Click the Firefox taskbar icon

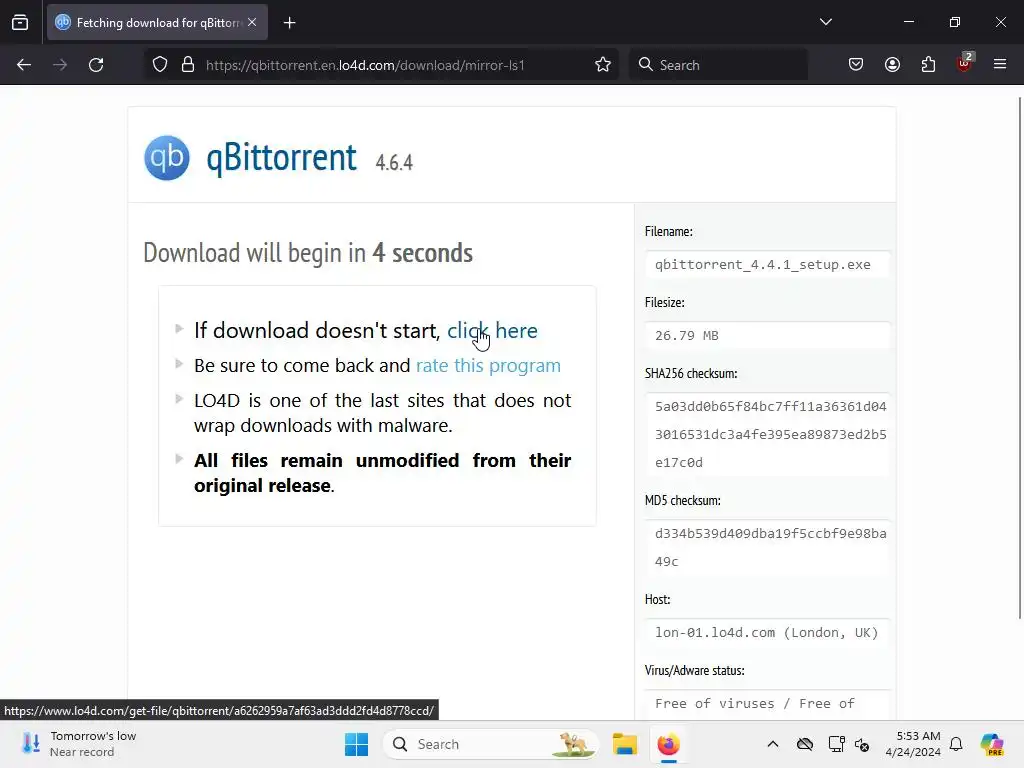(668, 744)
